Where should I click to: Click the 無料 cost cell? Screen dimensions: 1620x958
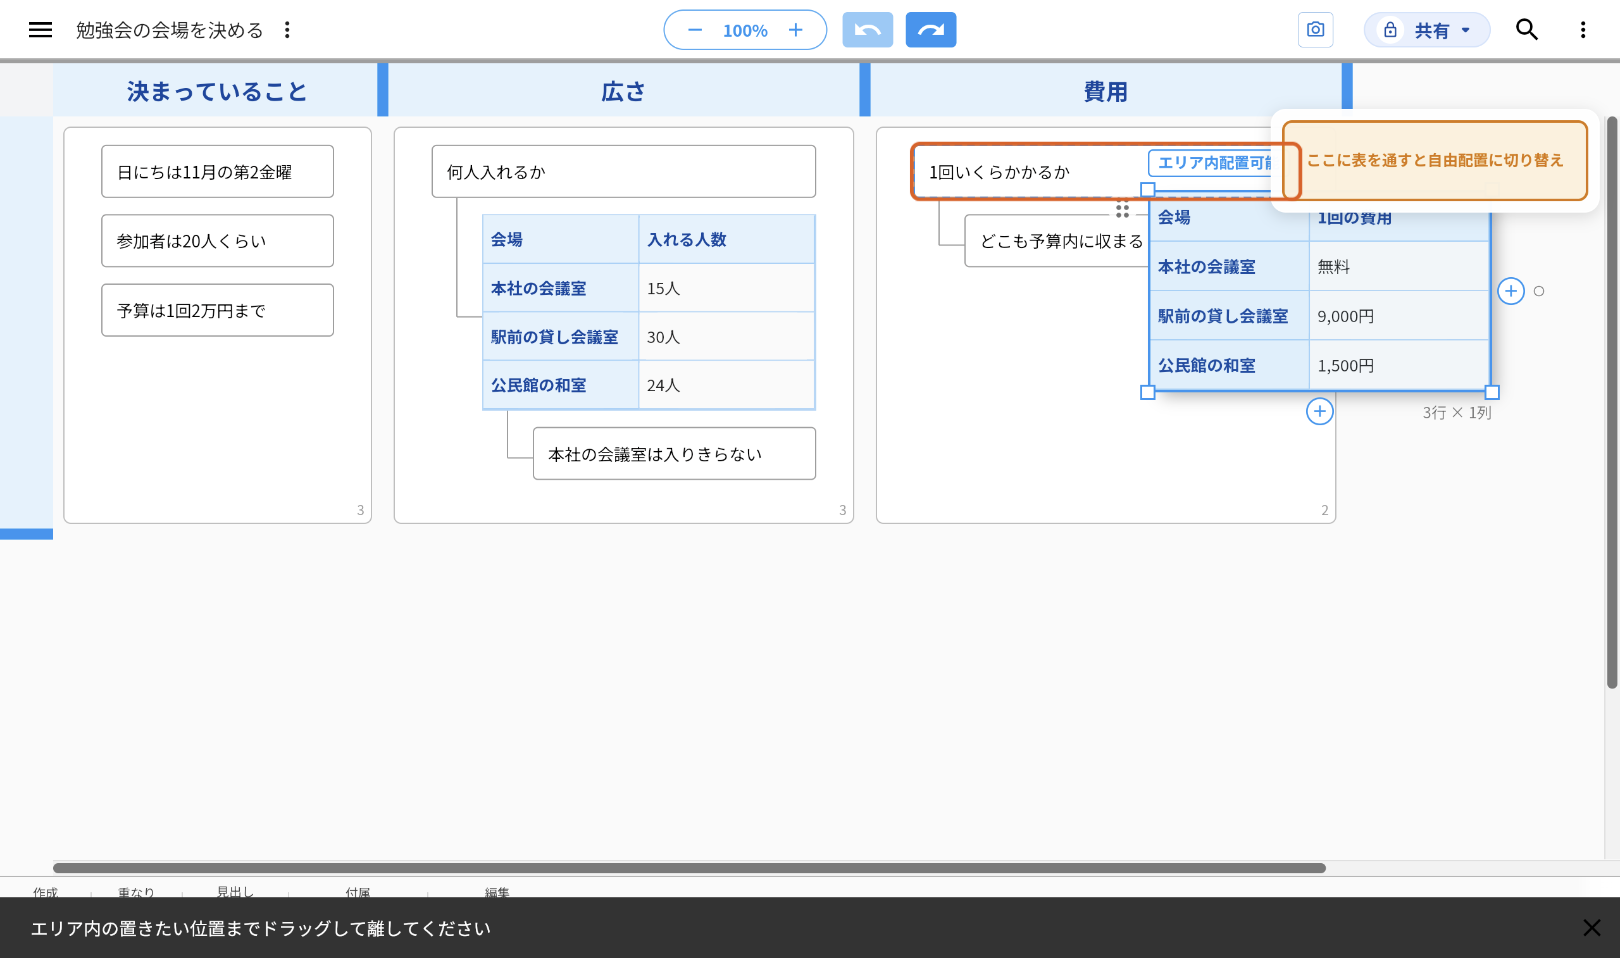coord(1399,267)
